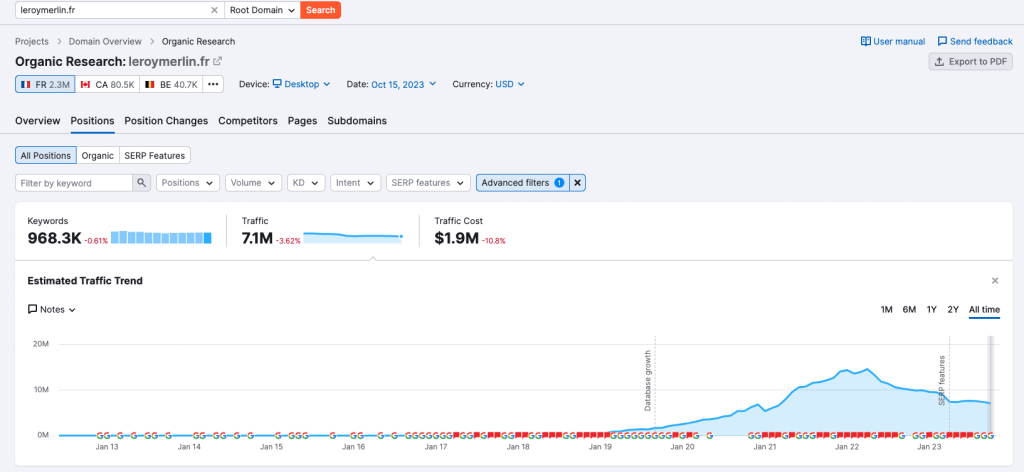Expand the Volume filter dropdown
Screen dimensions: 1024x472
pos(253,183)
